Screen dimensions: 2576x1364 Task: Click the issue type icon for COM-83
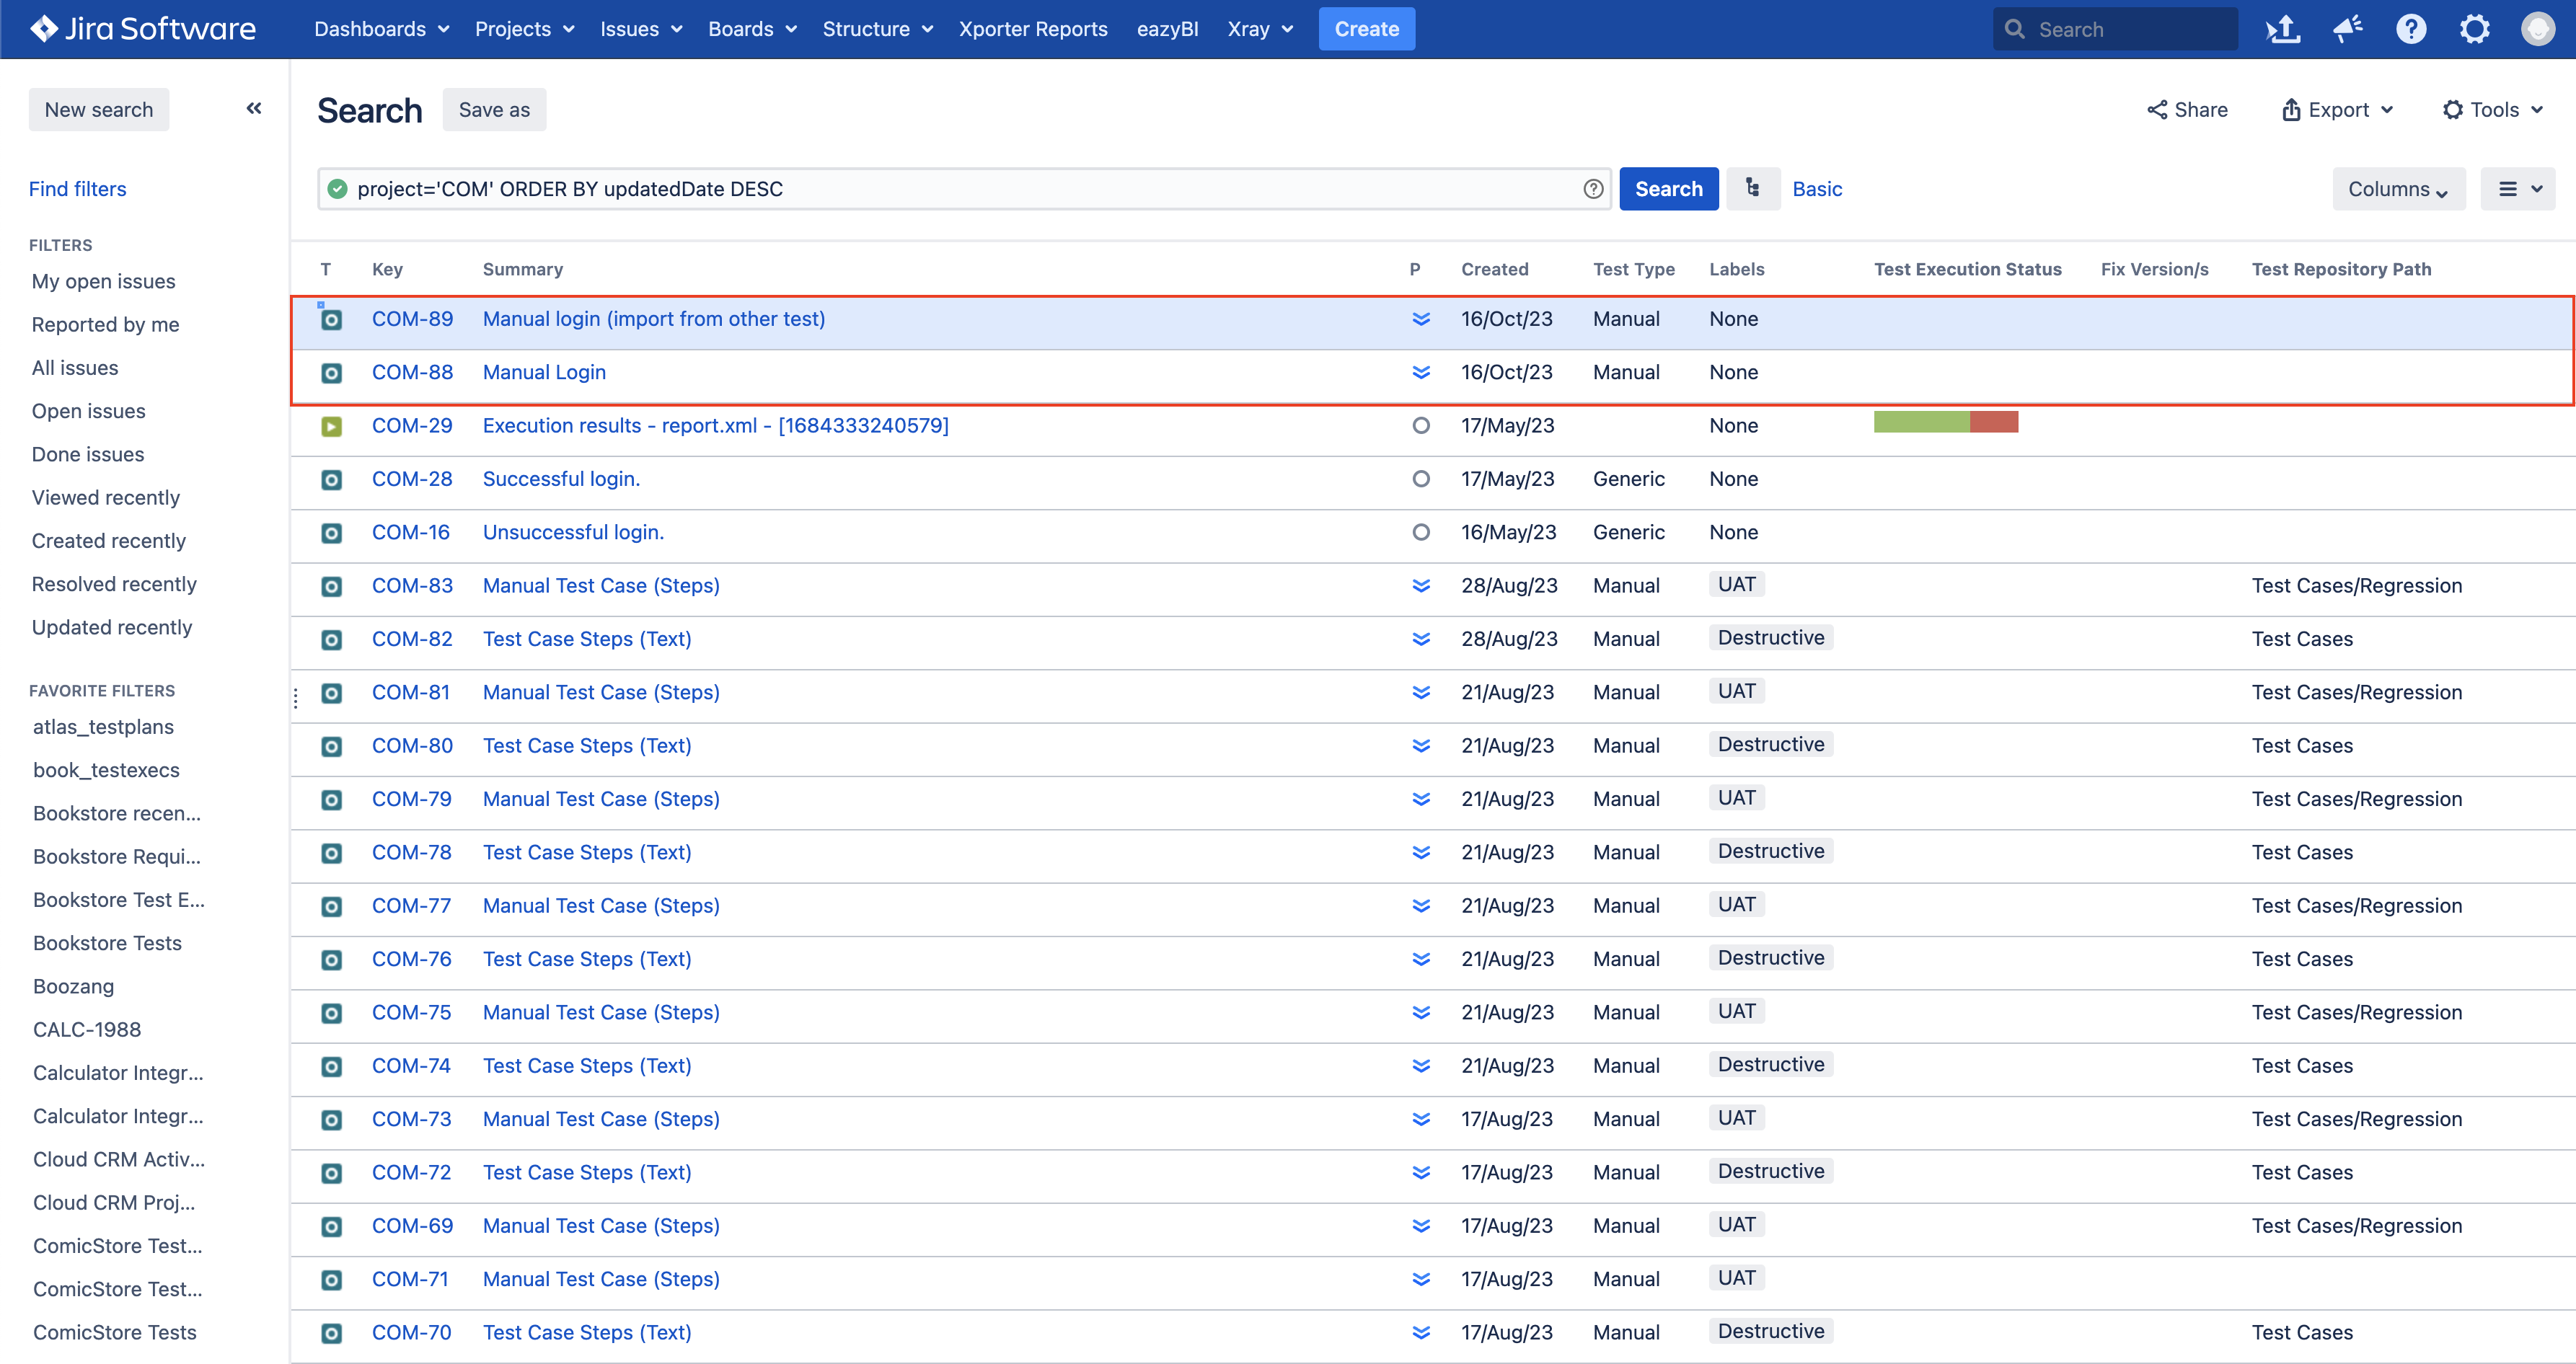[331, 586]
